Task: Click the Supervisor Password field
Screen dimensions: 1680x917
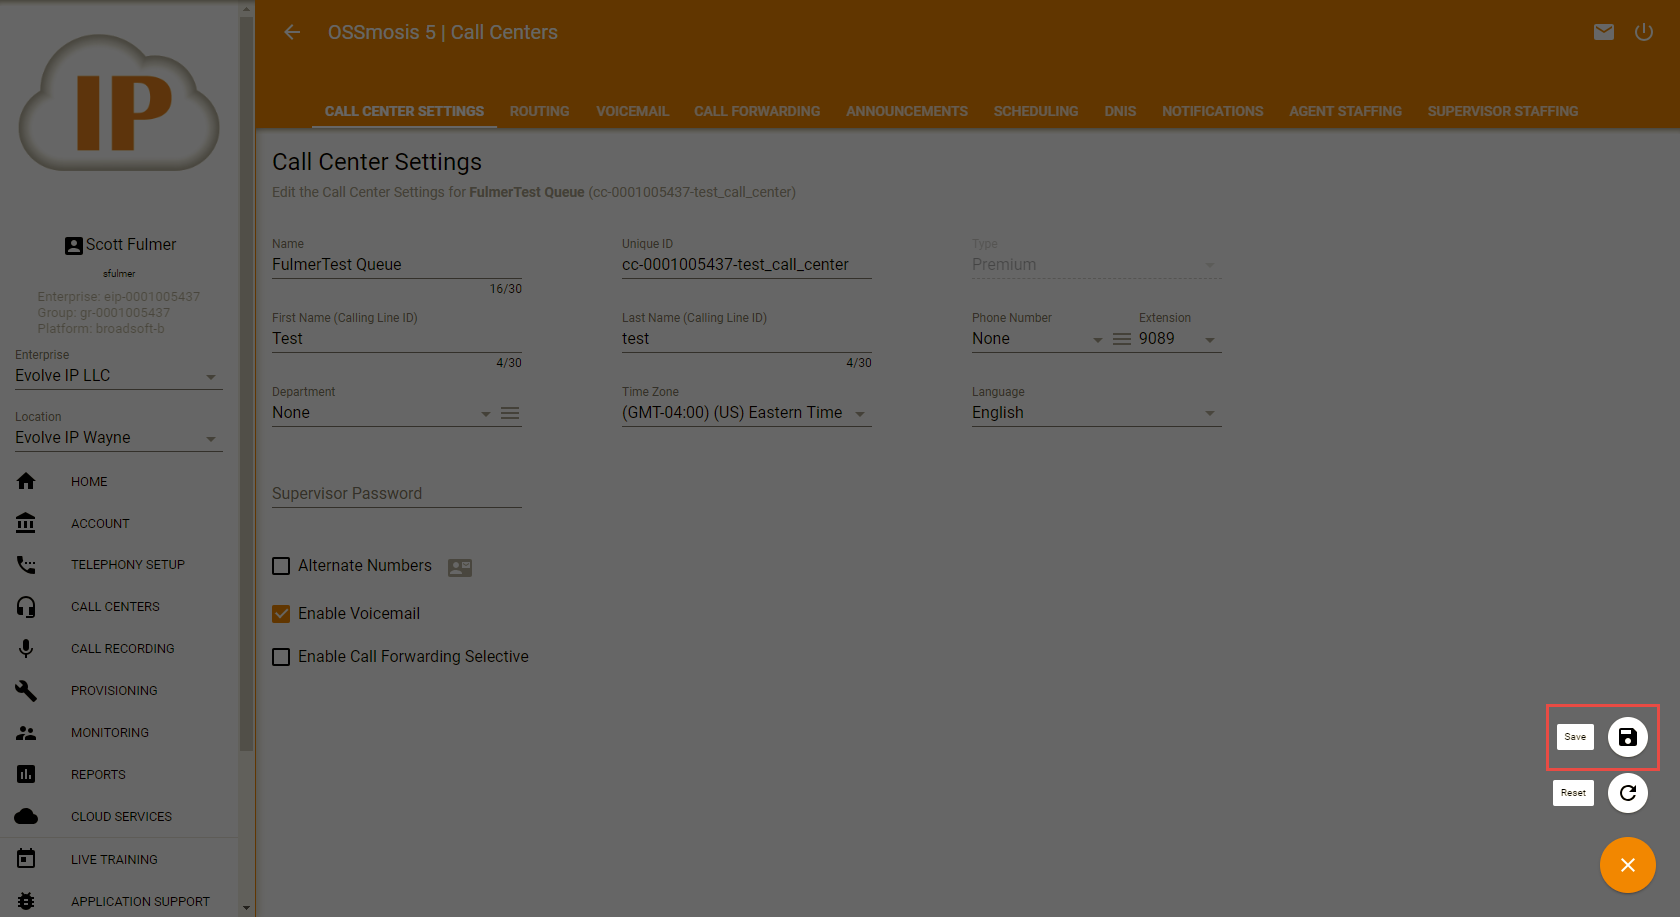Action: pyautogui.click(x=396, y=494)
